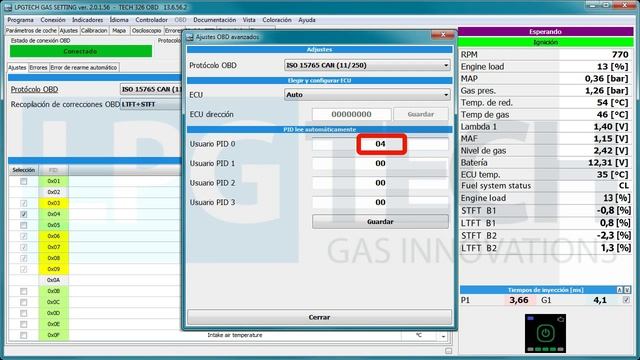Click the Selección column header
Image resolution: width=640 pixels, height=360 pixels.
(x=24, y=170)
